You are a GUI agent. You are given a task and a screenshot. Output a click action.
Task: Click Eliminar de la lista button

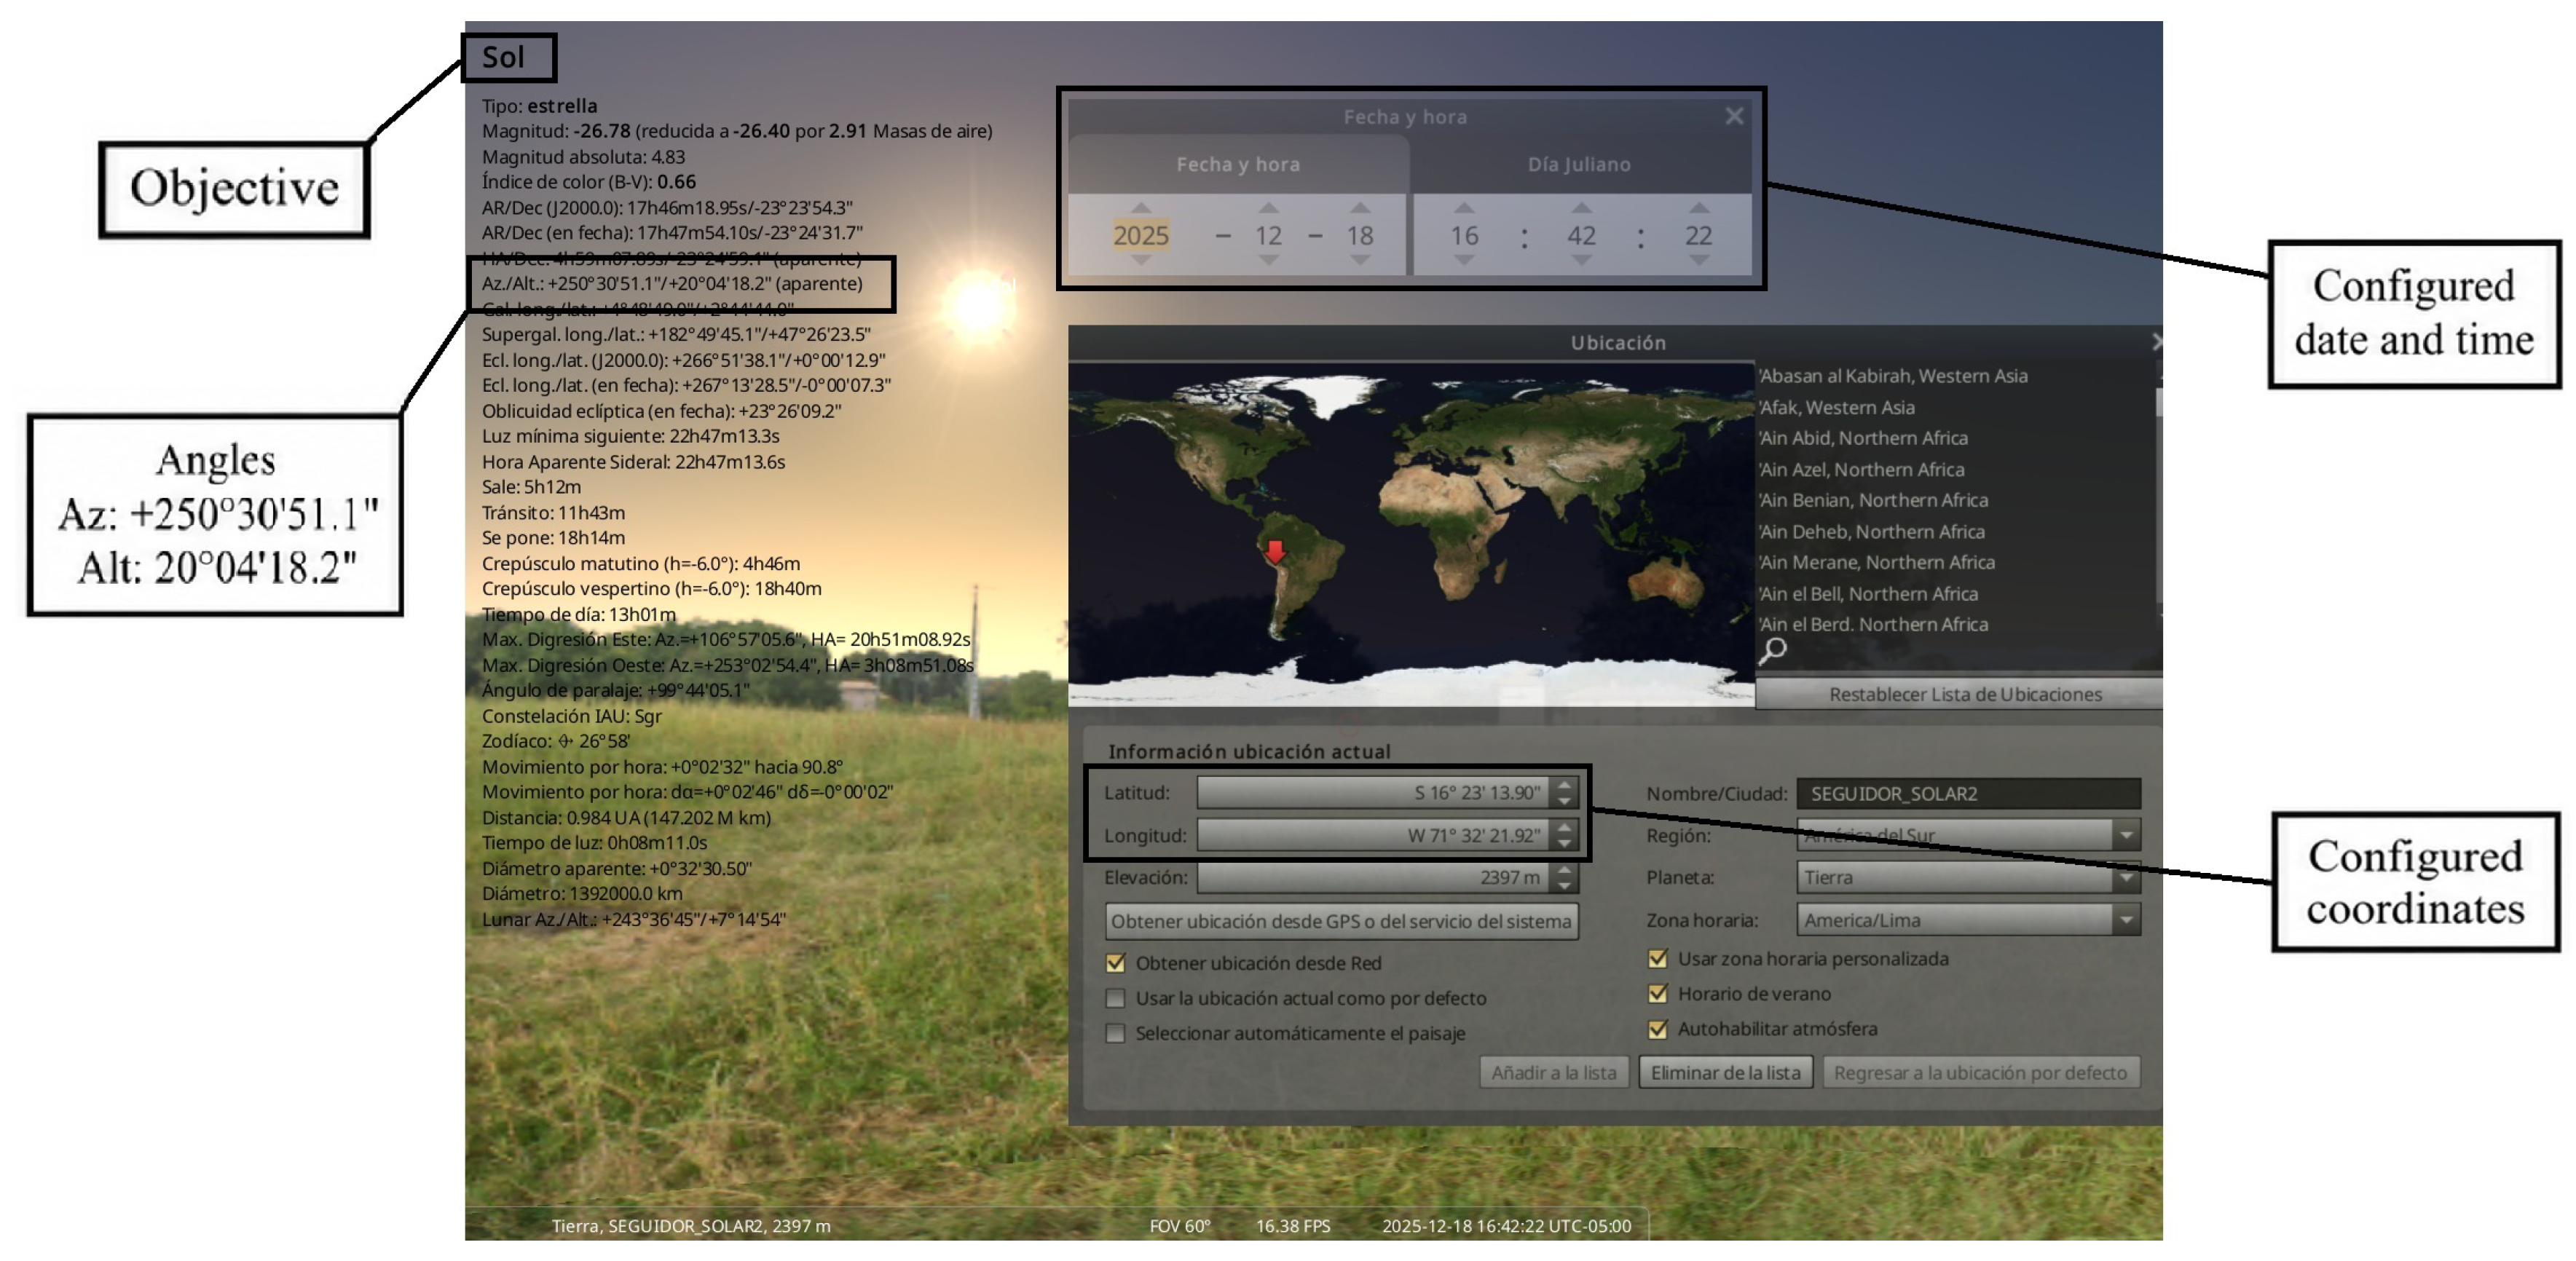[x=1725, y=1072]
